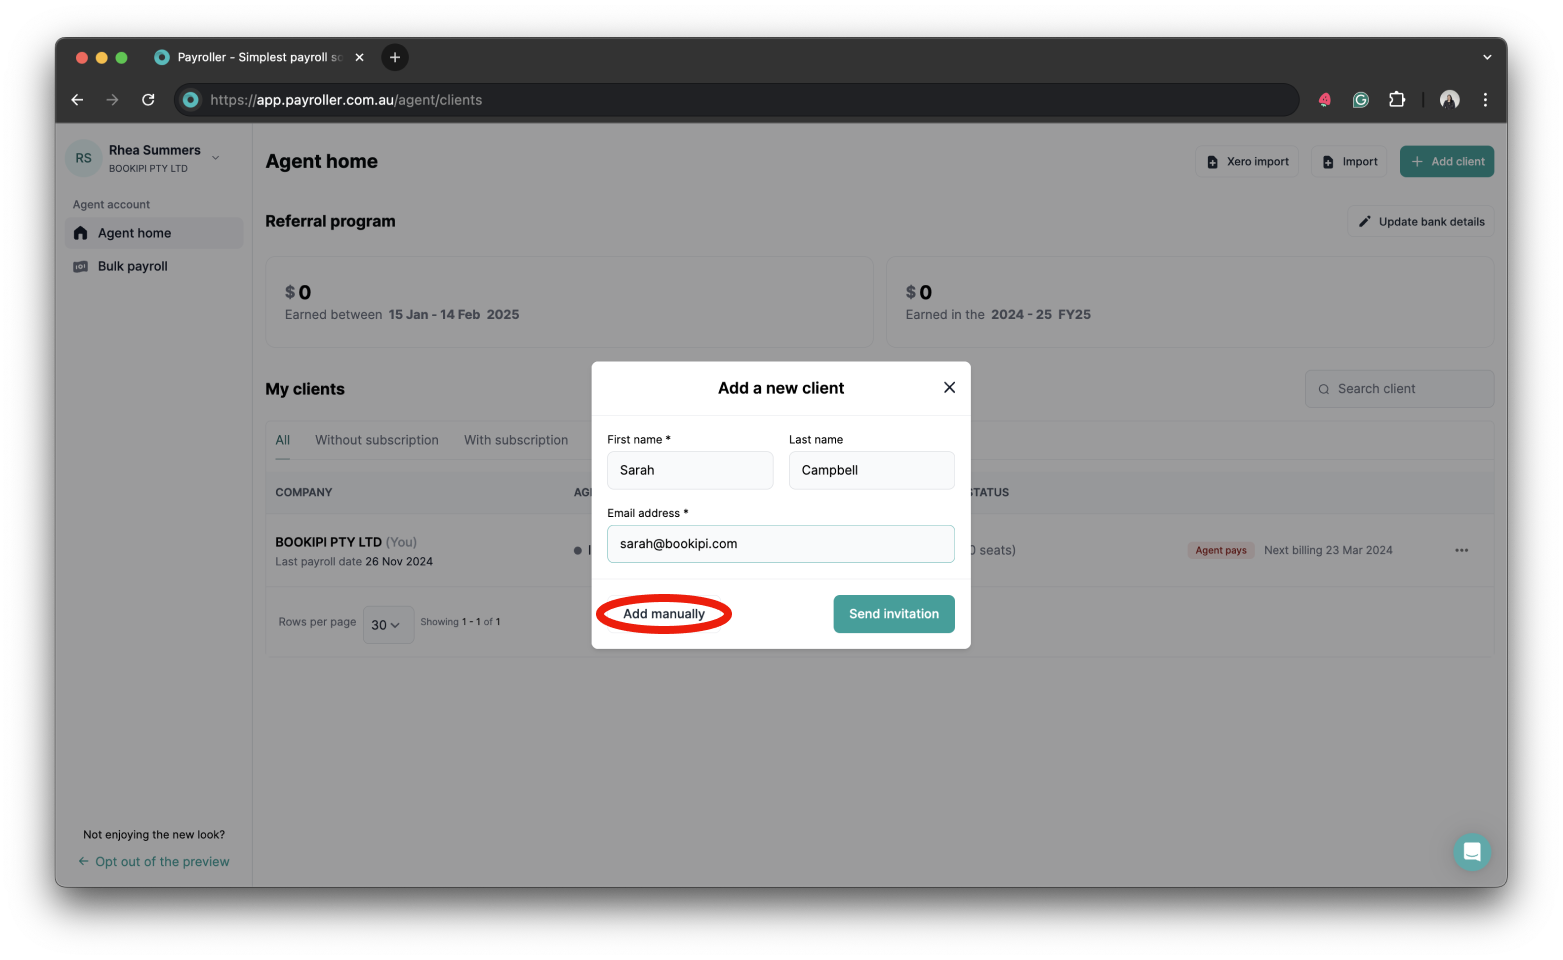Click the Import document icon

[x=1329, y=161]
